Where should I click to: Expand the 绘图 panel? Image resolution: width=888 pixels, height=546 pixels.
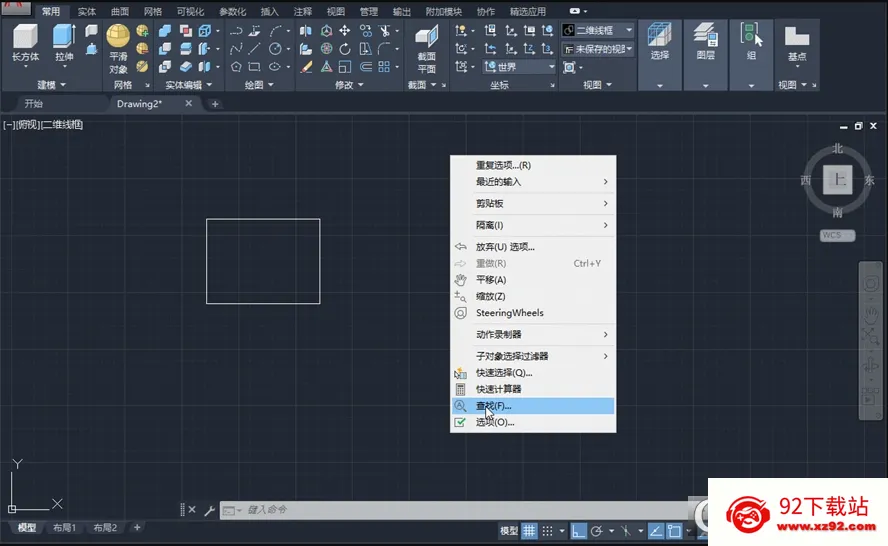coord(259,85)
